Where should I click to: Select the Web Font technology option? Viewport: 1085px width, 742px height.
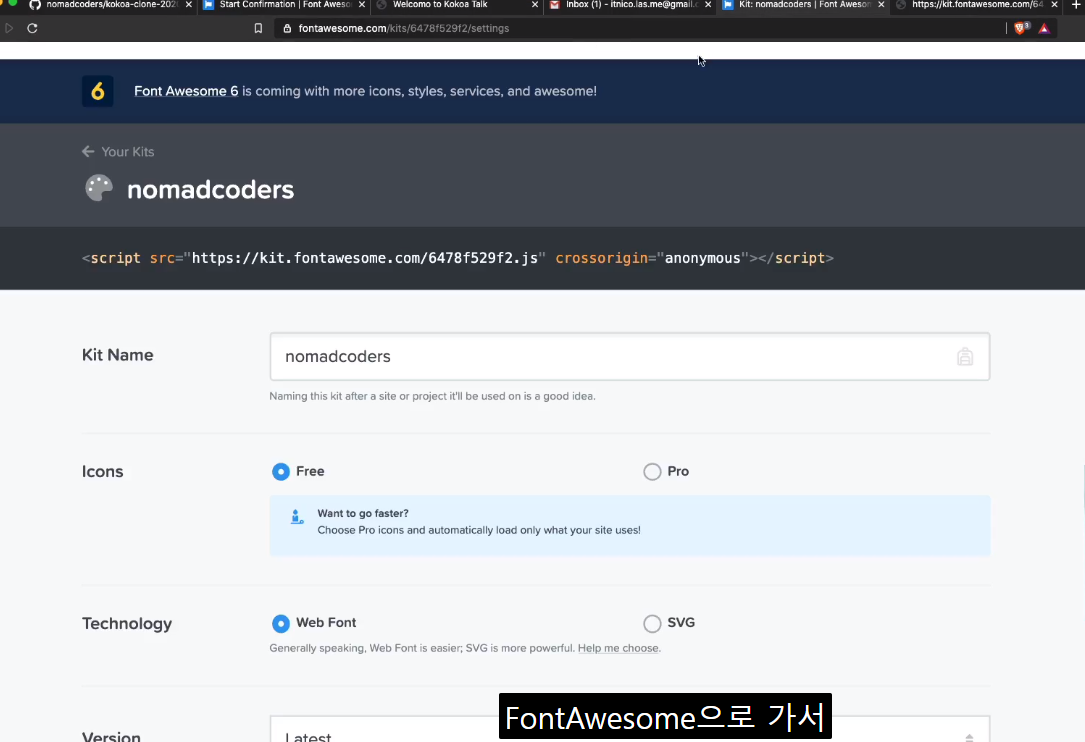pos(280,623)
